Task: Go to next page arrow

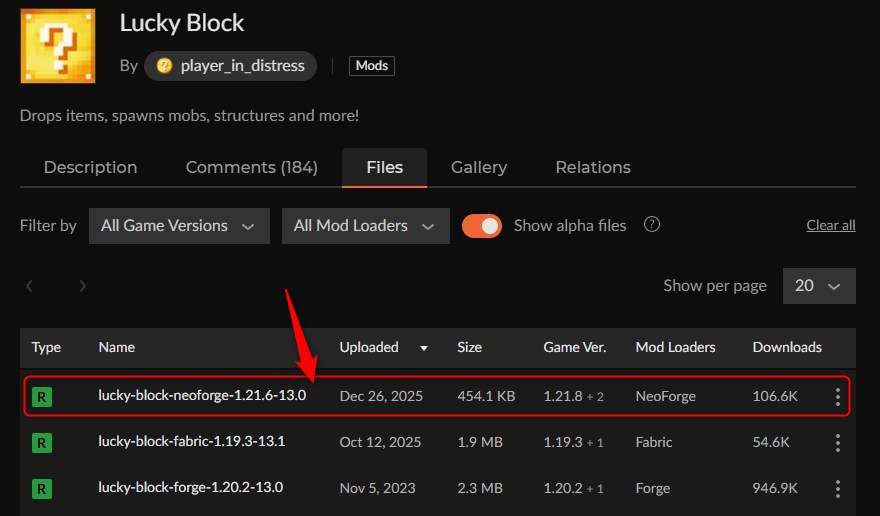Action: click(x=82, y=286)
